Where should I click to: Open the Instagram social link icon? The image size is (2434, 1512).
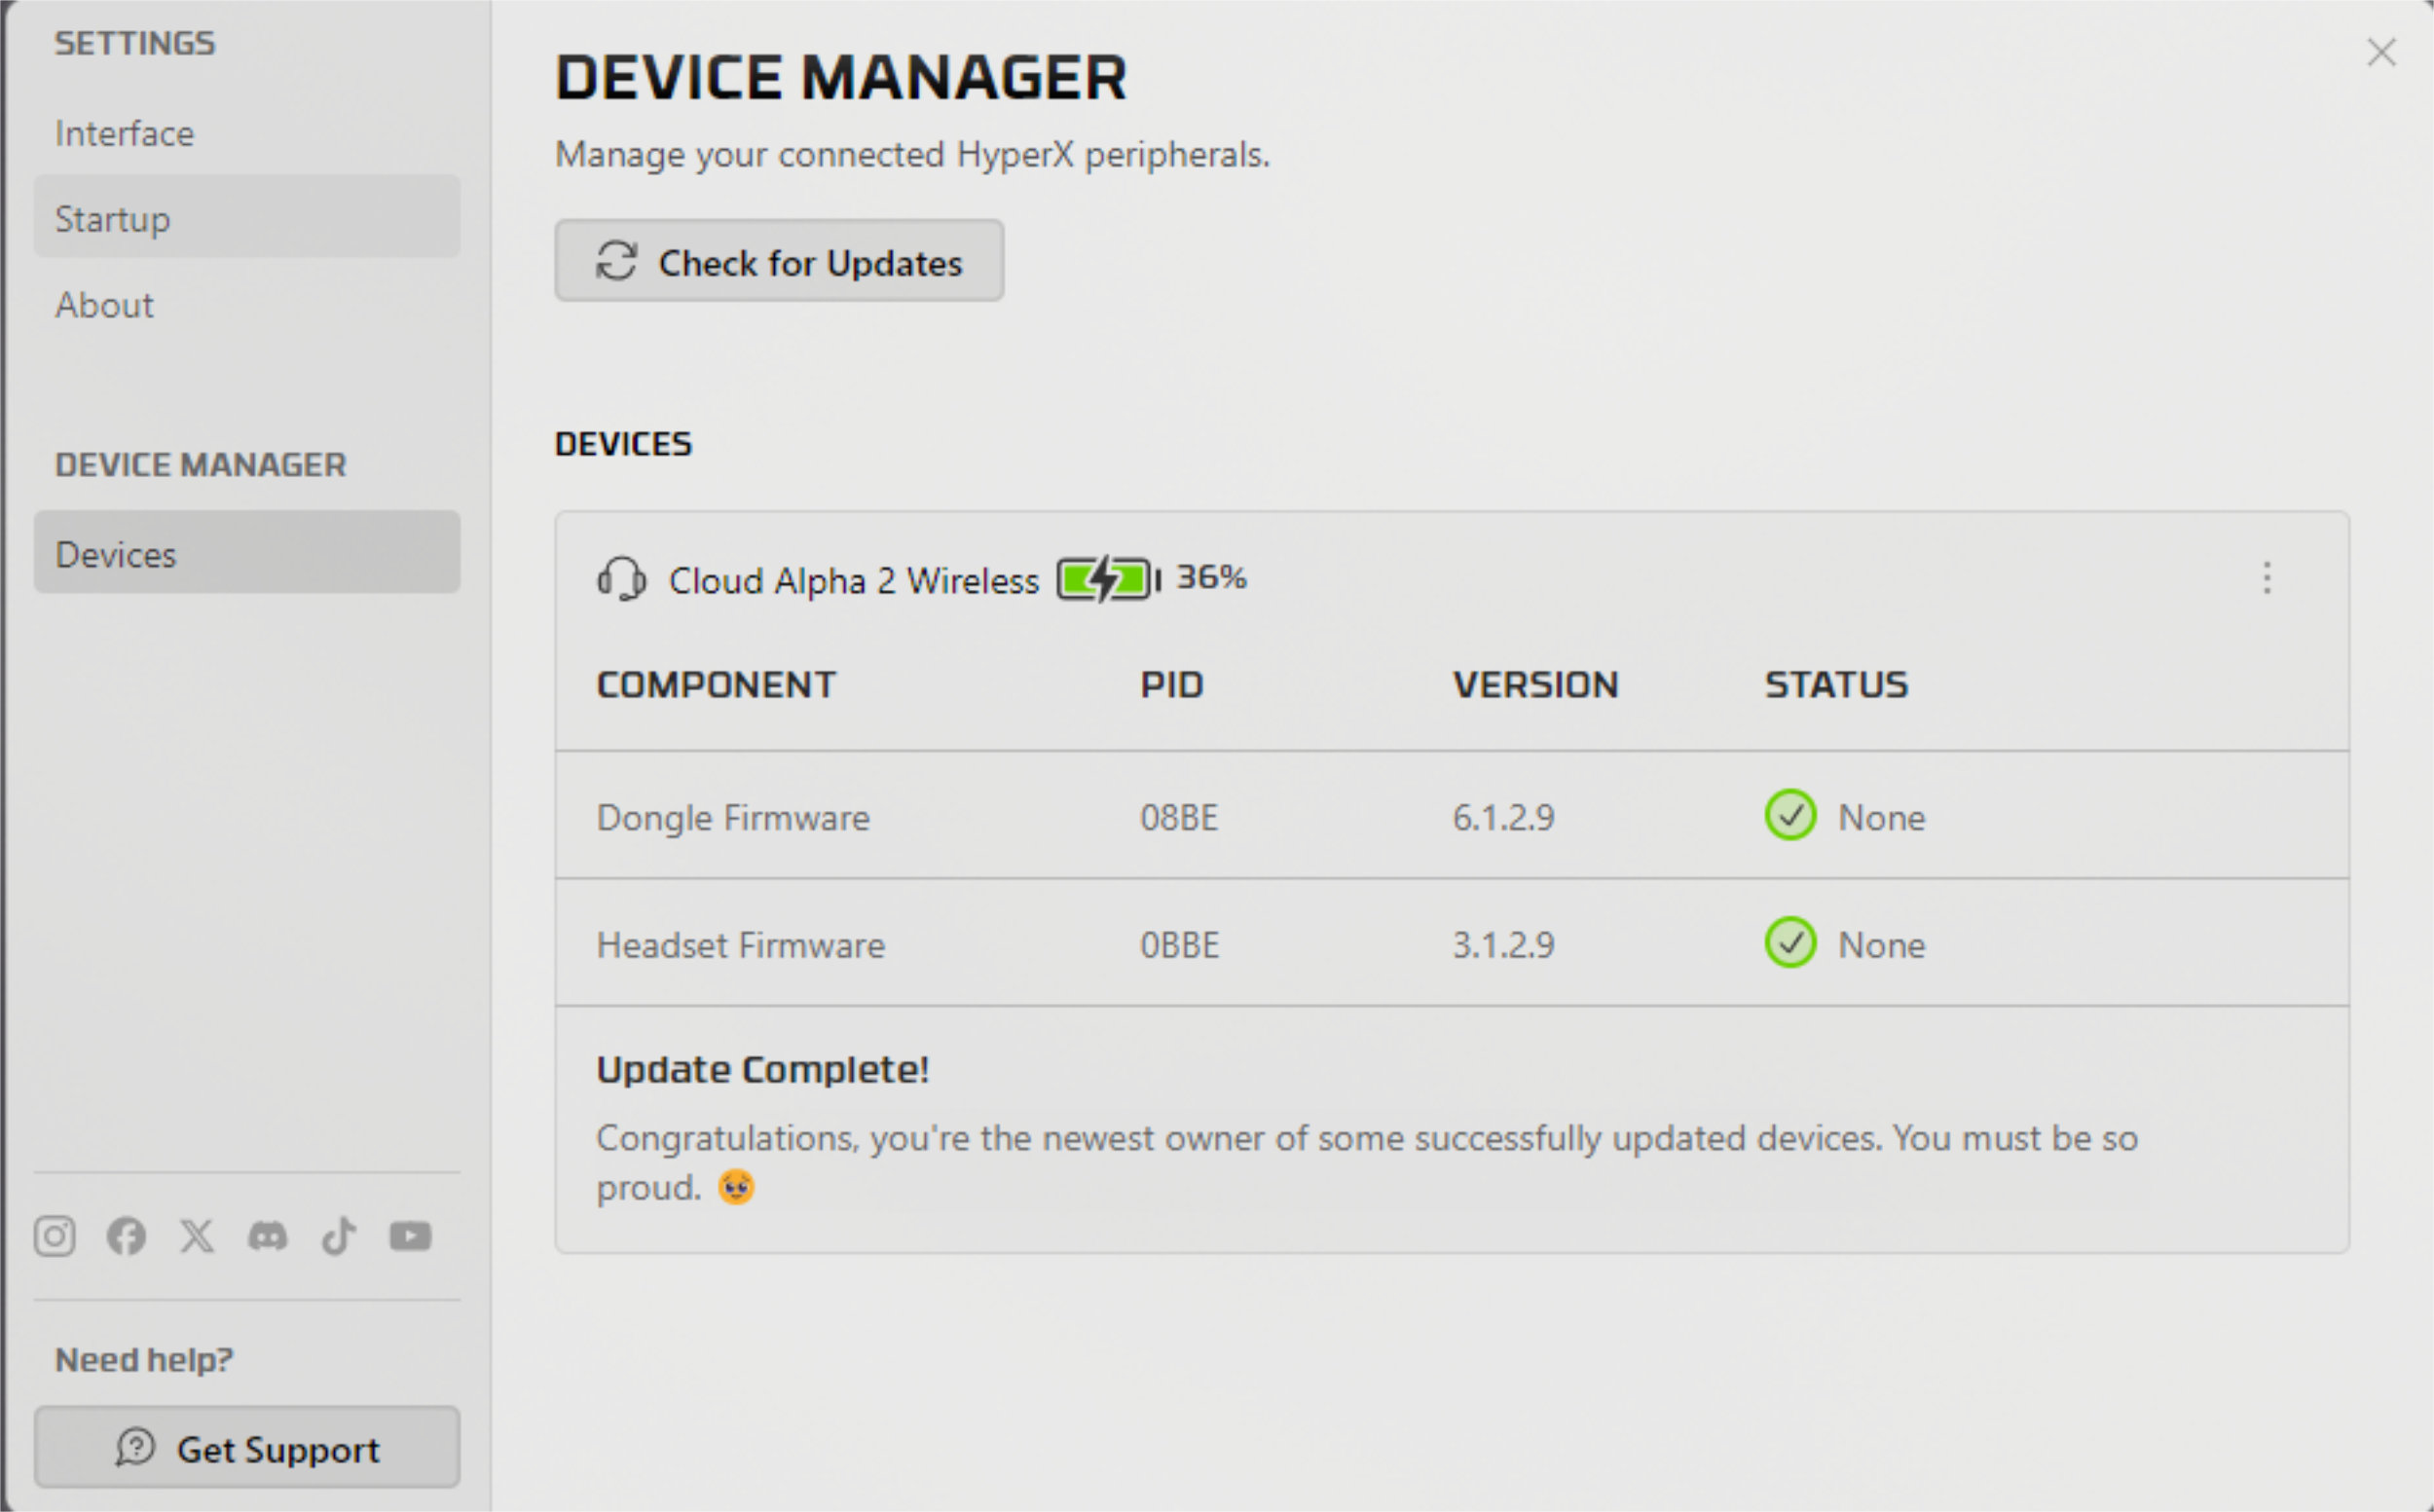pos(54,1236)
